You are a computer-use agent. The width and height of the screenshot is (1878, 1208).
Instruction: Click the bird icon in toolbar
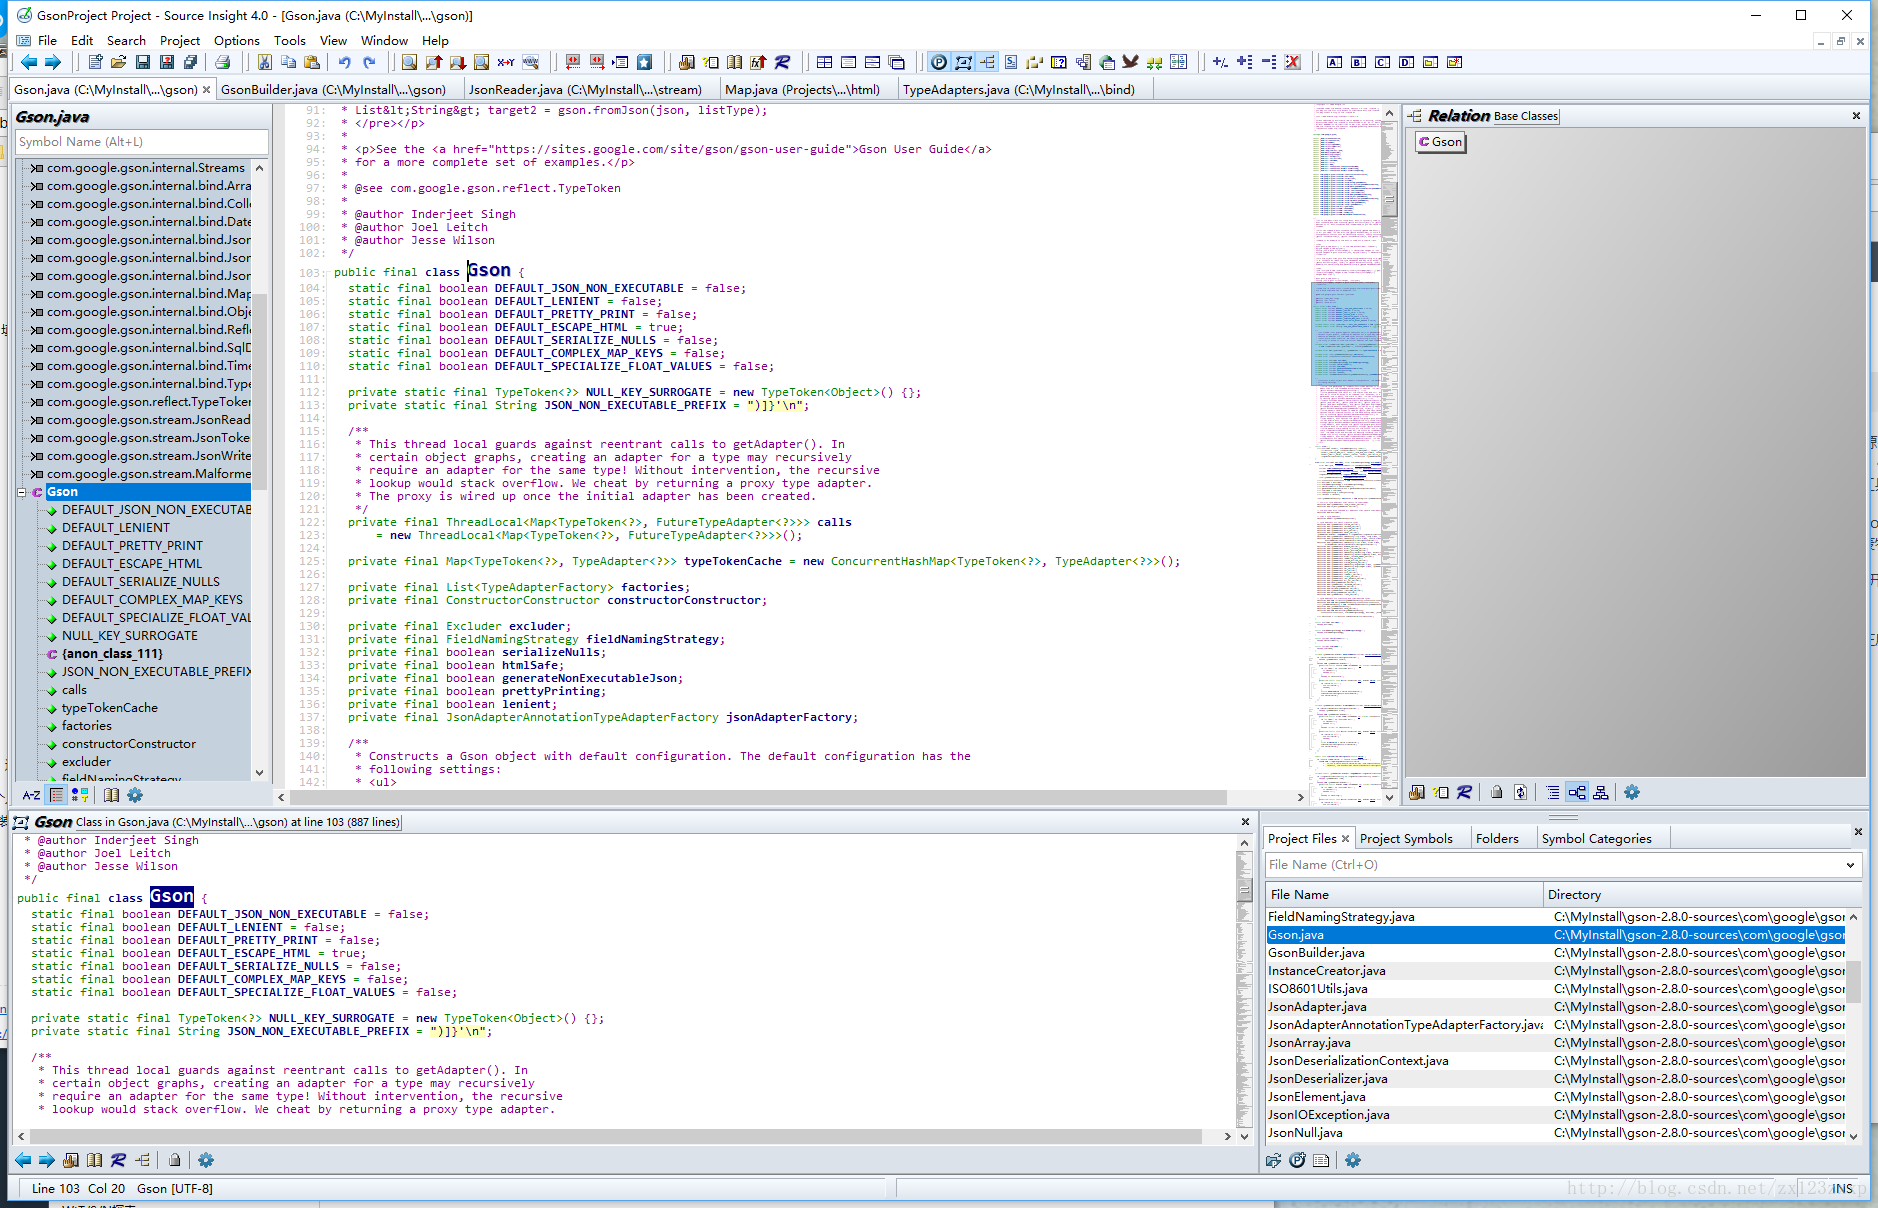tap(1130, 62)
